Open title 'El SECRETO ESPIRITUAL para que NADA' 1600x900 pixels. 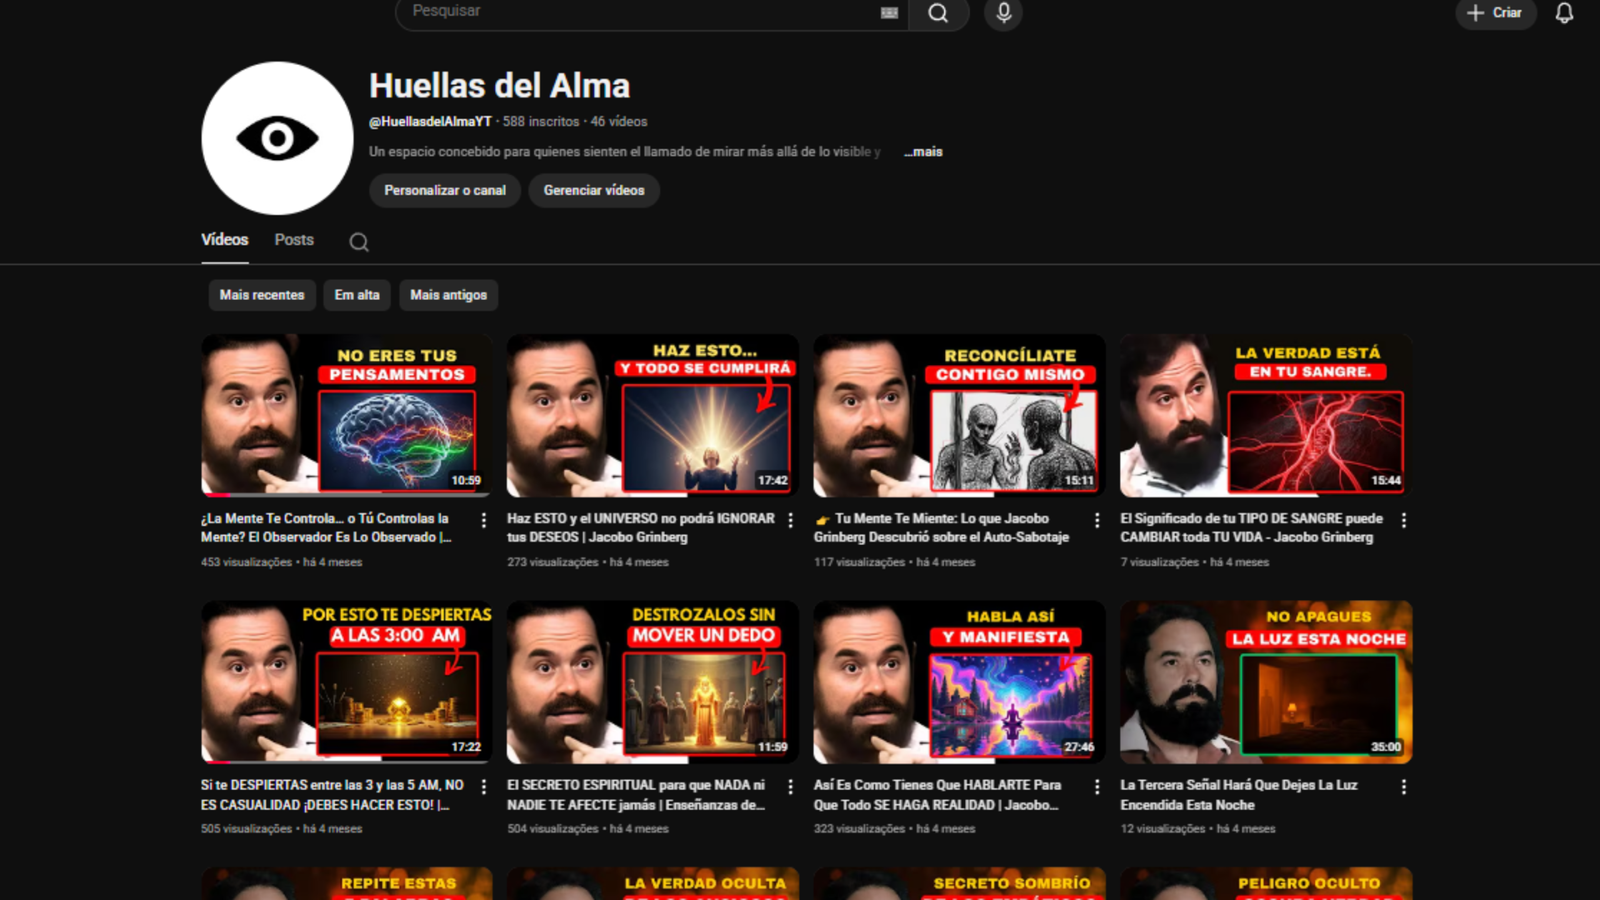[636, 795]
